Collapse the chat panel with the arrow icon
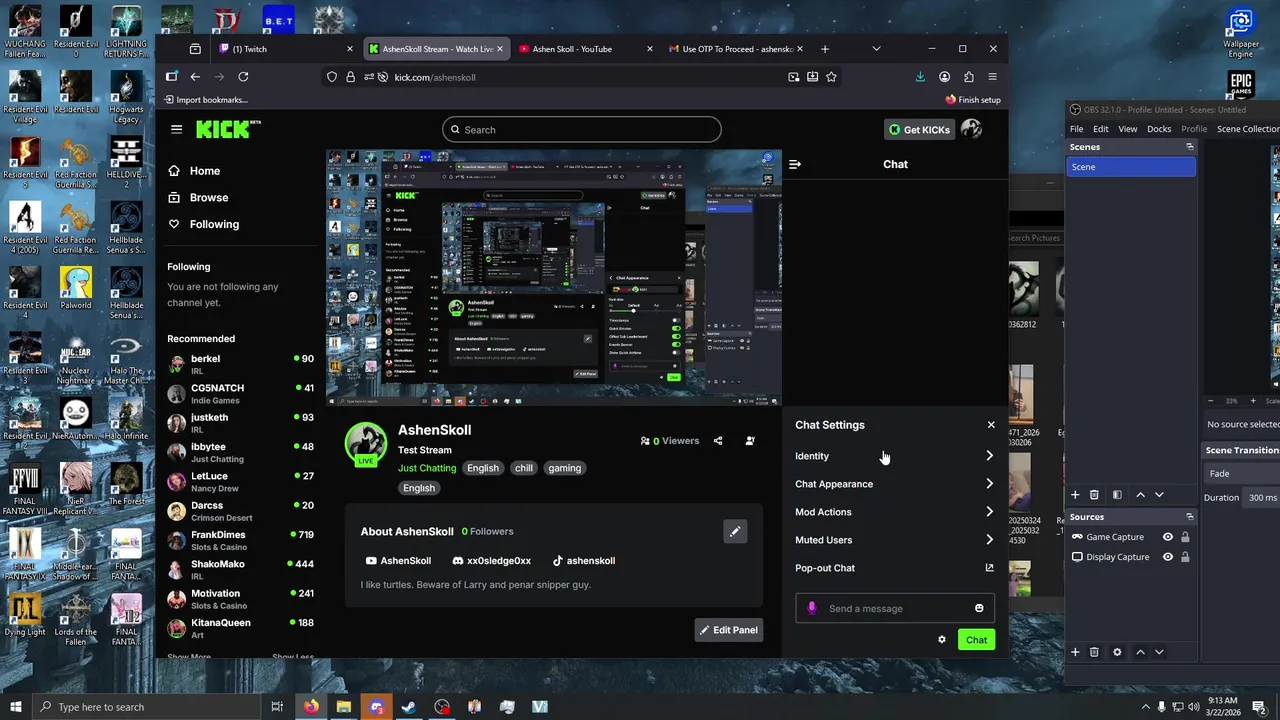The width and height of the screenshot is (1280, 720). 795,164
